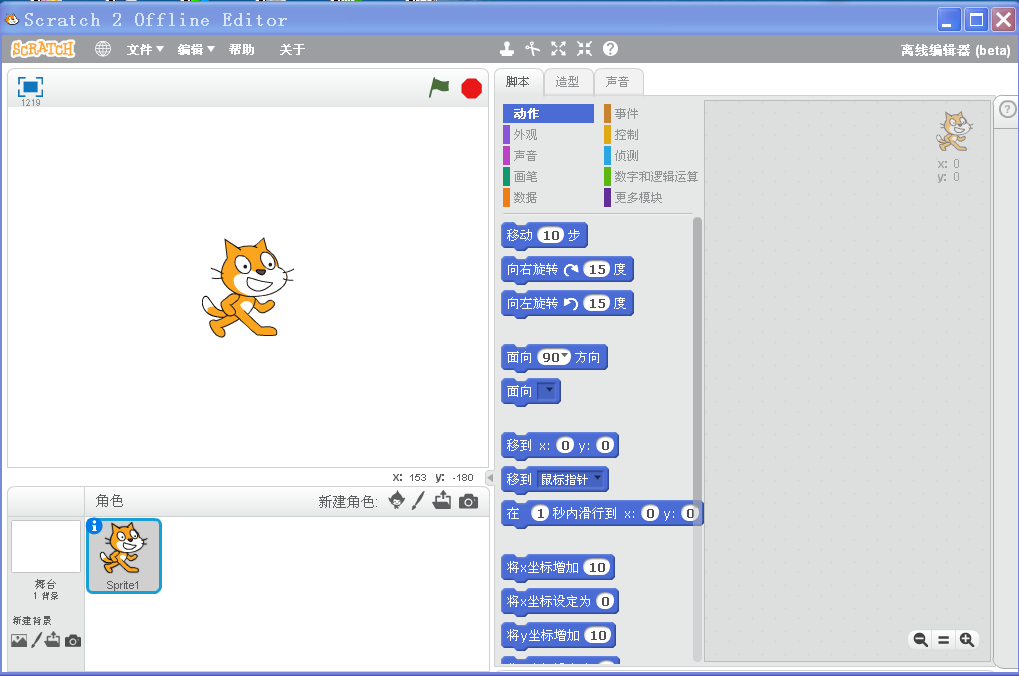Viewport: 1019px width, 676px height.
Task: Click the cat sprite on the stage
Action: pyautogui.click(x=246, y=287)
